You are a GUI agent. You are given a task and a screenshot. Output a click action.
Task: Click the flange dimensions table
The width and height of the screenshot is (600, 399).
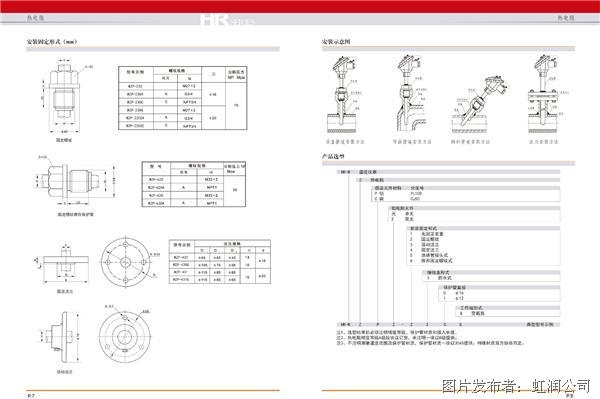(x=220, y=262)
